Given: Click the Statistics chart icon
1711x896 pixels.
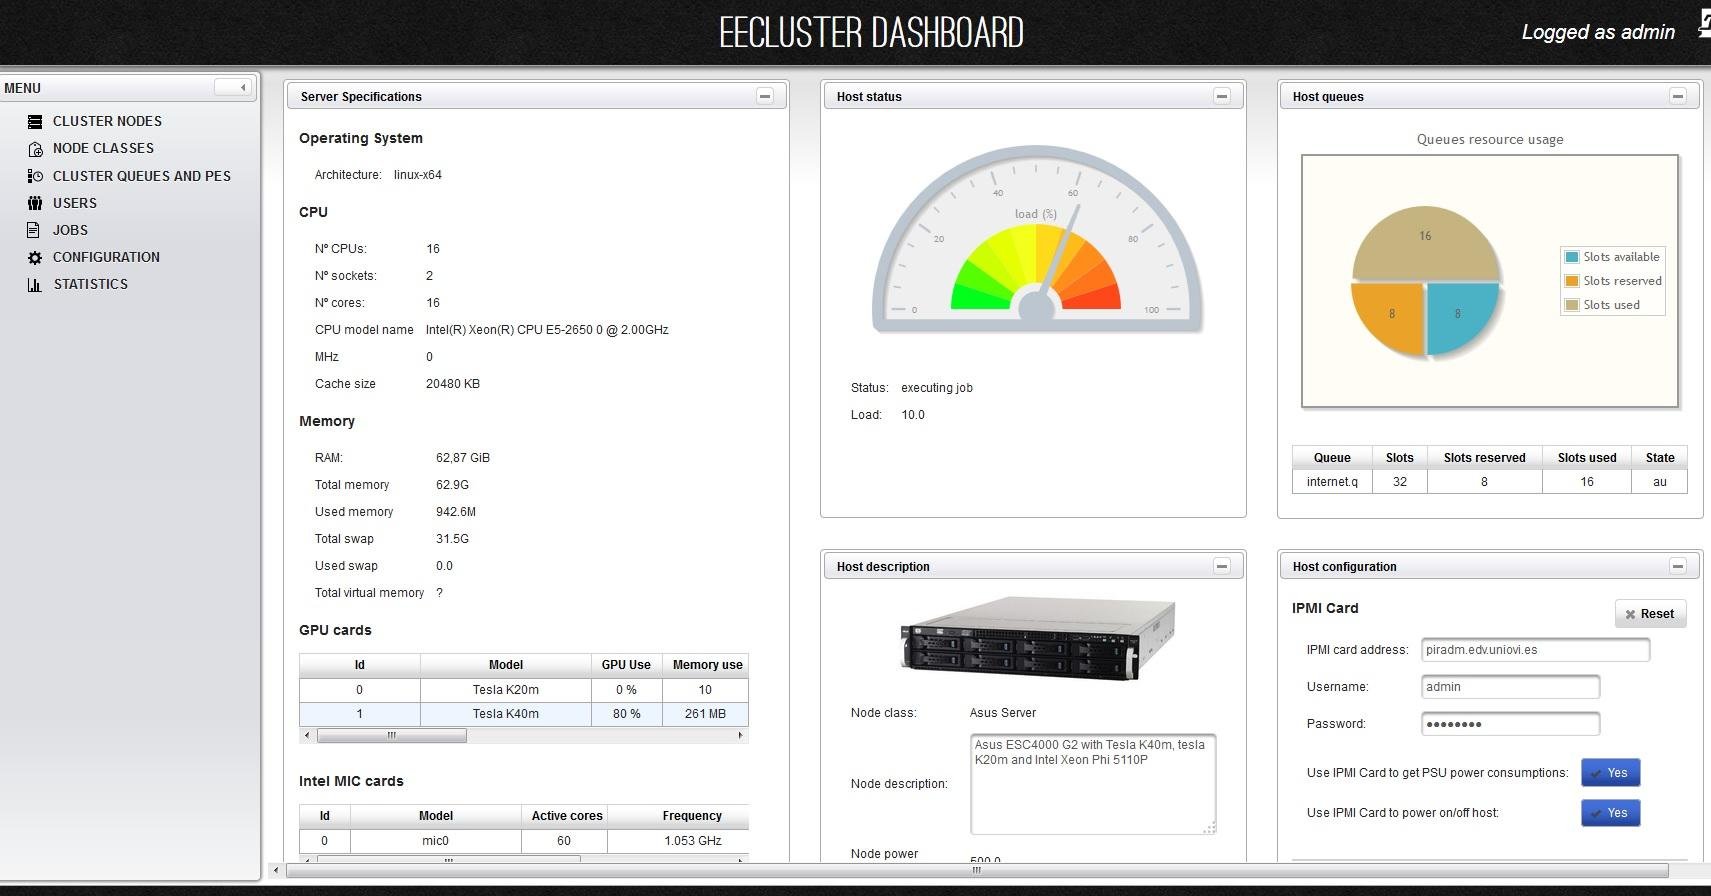Looking at the screenshot, I should [35, 285].
